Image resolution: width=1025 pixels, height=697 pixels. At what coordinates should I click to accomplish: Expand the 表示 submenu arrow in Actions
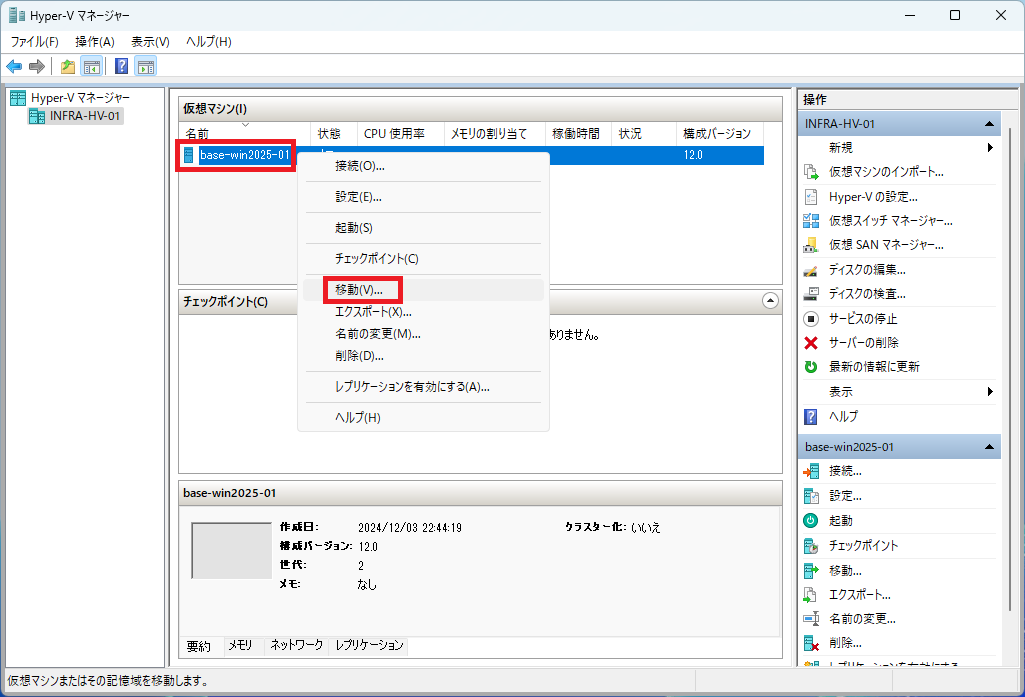click(990, 392)
